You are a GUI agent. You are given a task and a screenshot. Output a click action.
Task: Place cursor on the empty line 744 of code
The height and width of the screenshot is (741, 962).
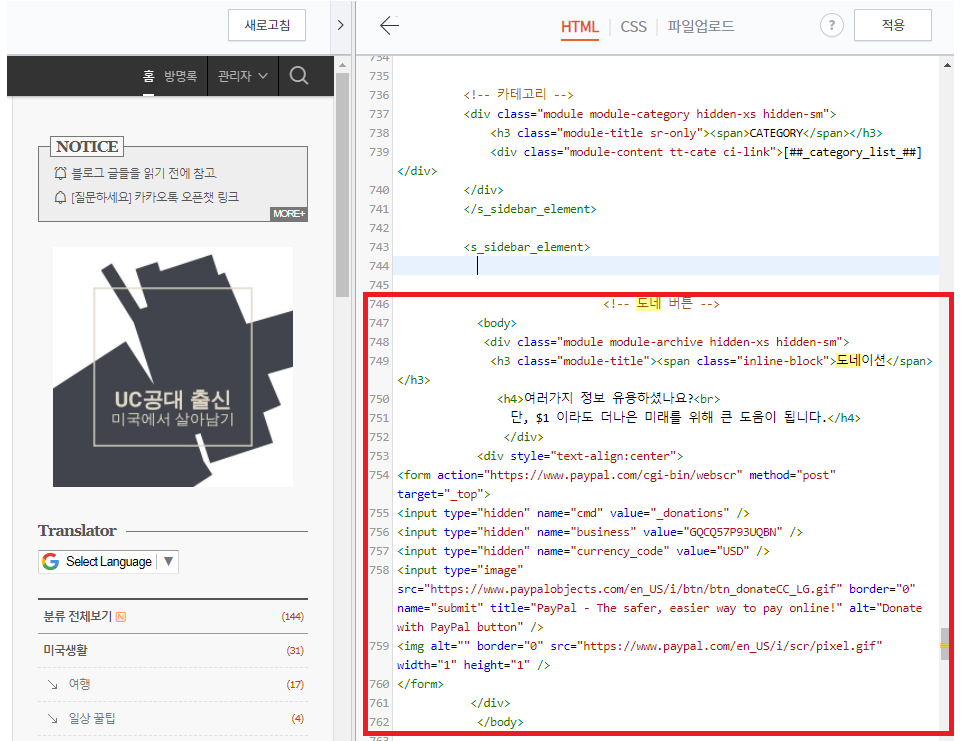[666, 266]
